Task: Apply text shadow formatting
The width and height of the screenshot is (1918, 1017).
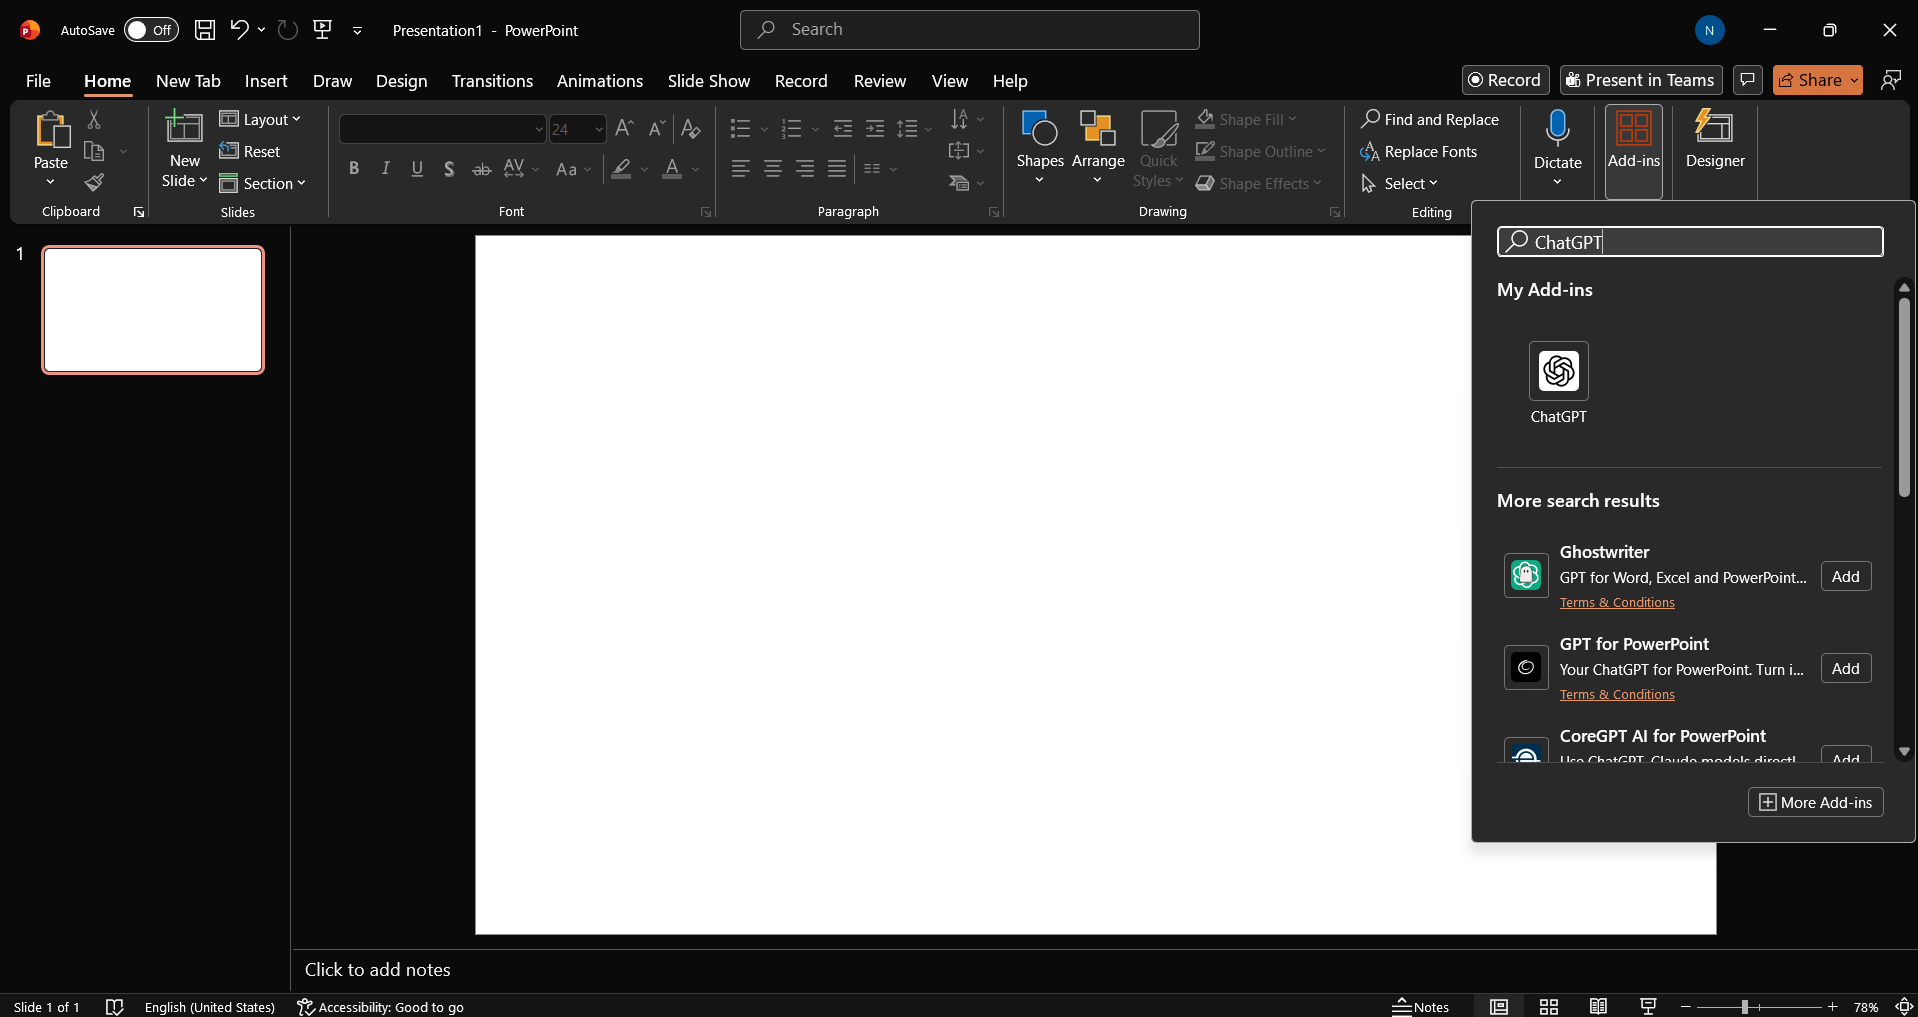Action: point(449,169)
